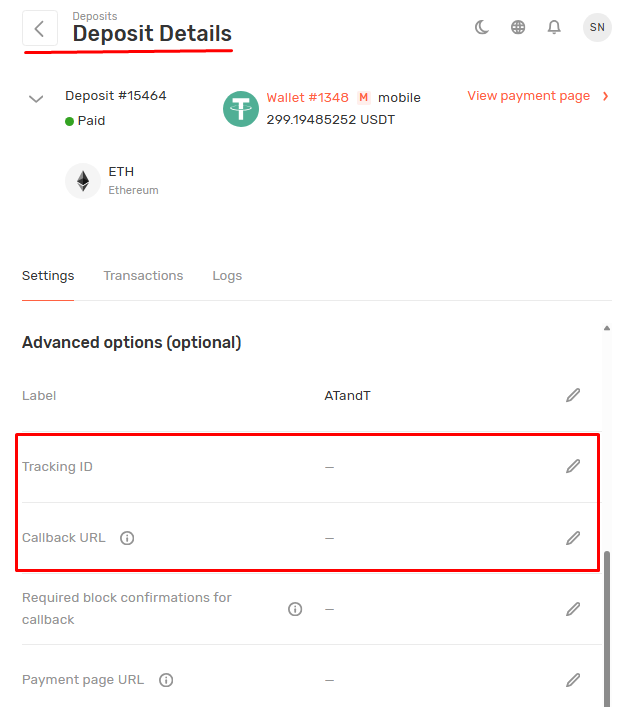Viewport: 629px width, 707px height.
Task: Click the Tether USDT wallet icon
Action: point(241,109)
